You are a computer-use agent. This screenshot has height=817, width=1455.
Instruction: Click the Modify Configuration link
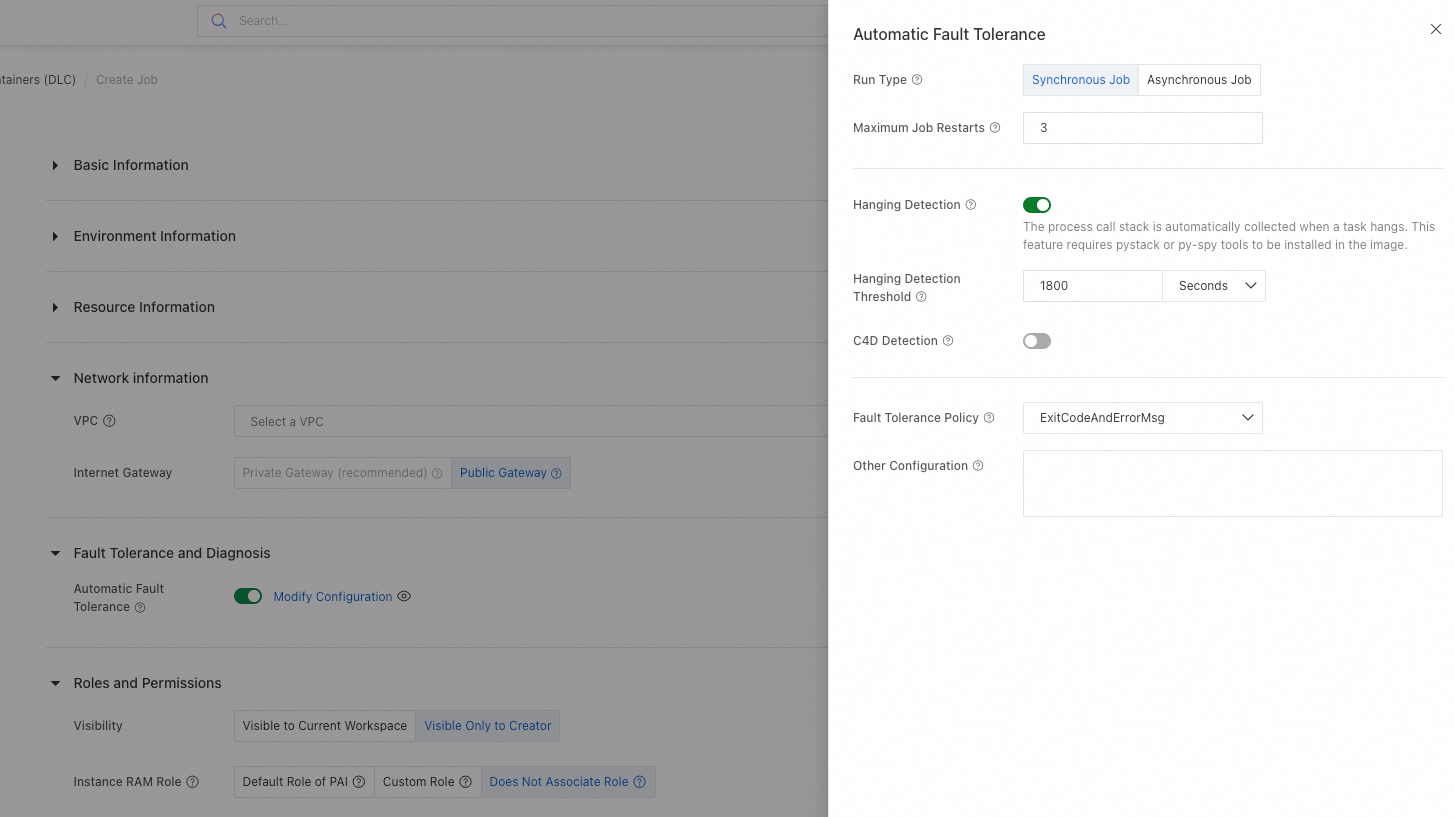[333, 597]
